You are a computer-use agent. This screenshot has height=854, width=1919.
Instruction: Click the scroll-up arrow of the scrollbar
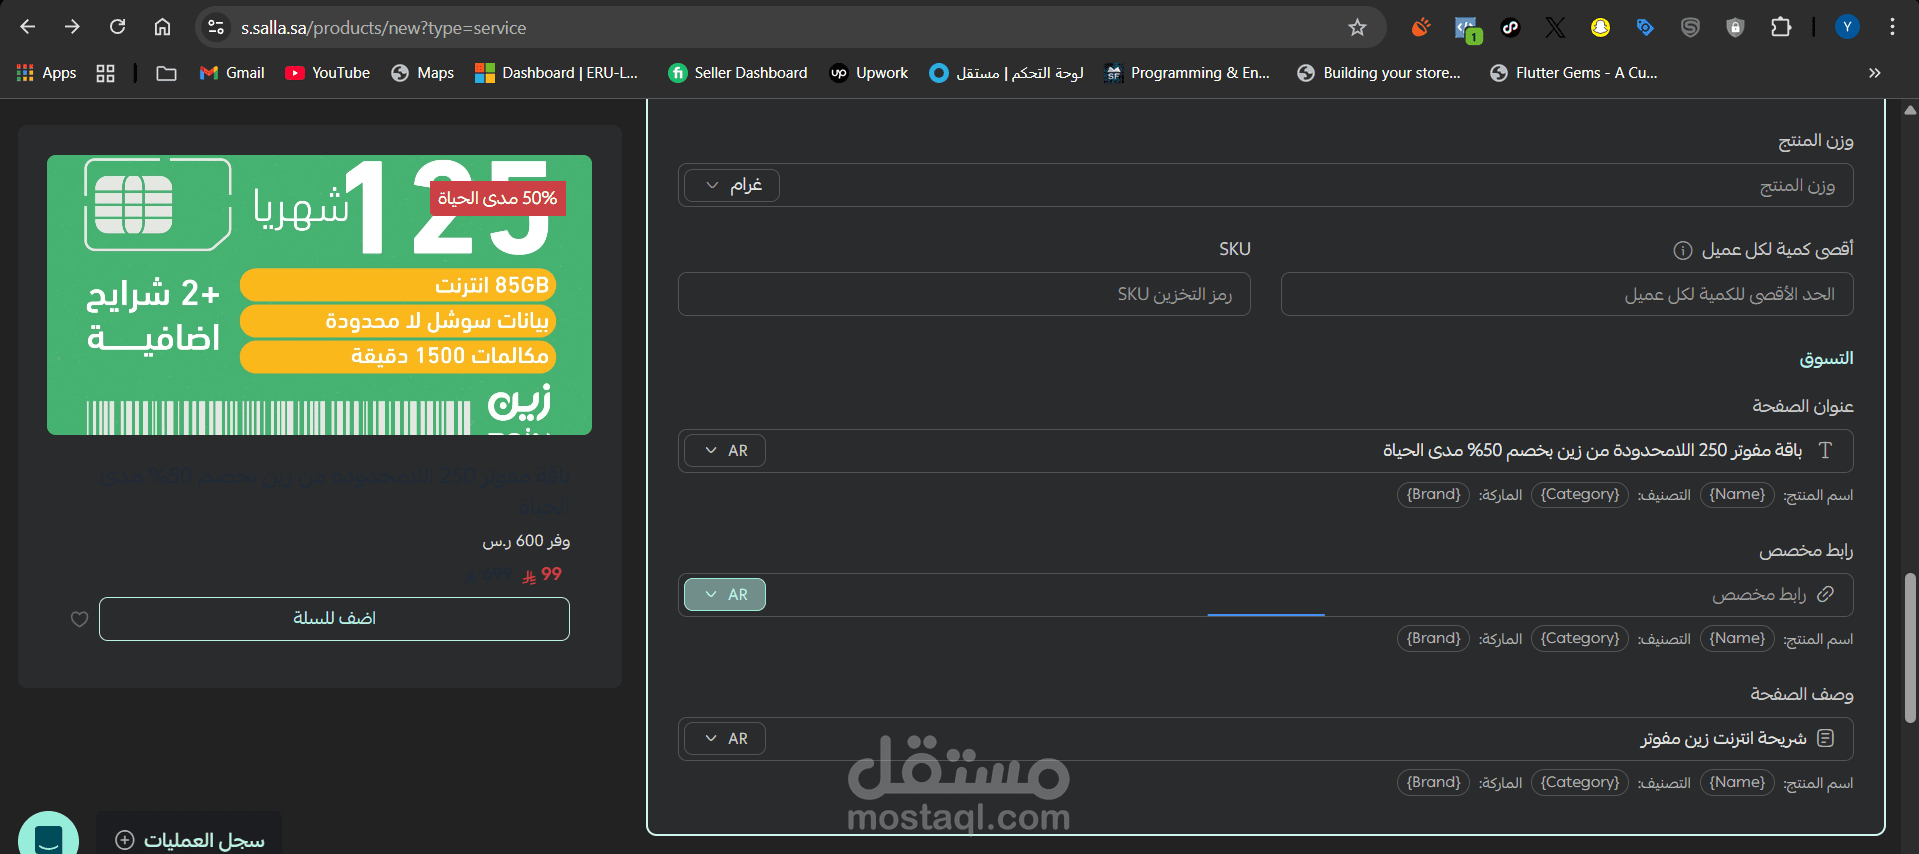(1910, 109)
